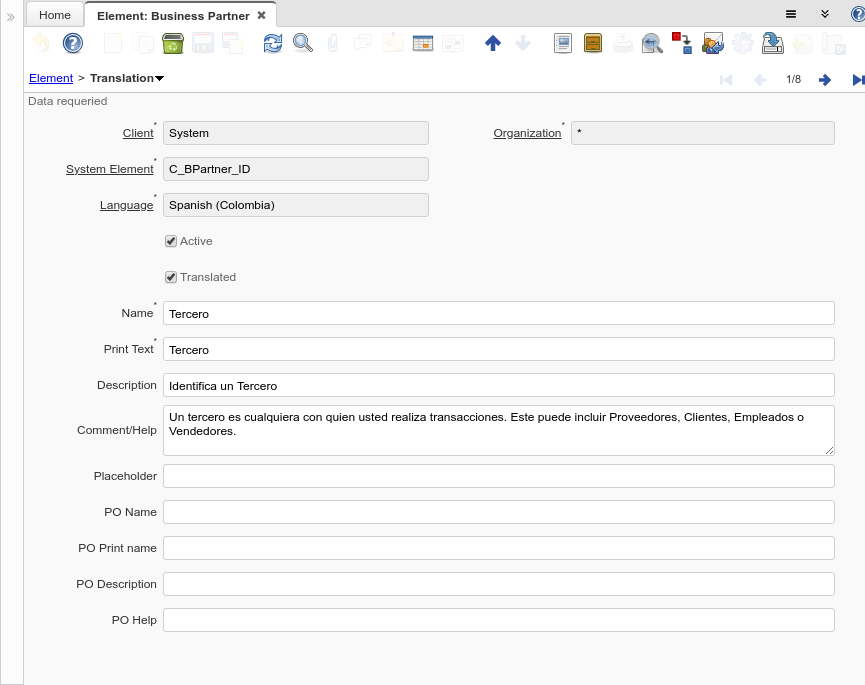865x685 pixels.
Task: Click the PO Name input field
Action: (x=499, y=512)
